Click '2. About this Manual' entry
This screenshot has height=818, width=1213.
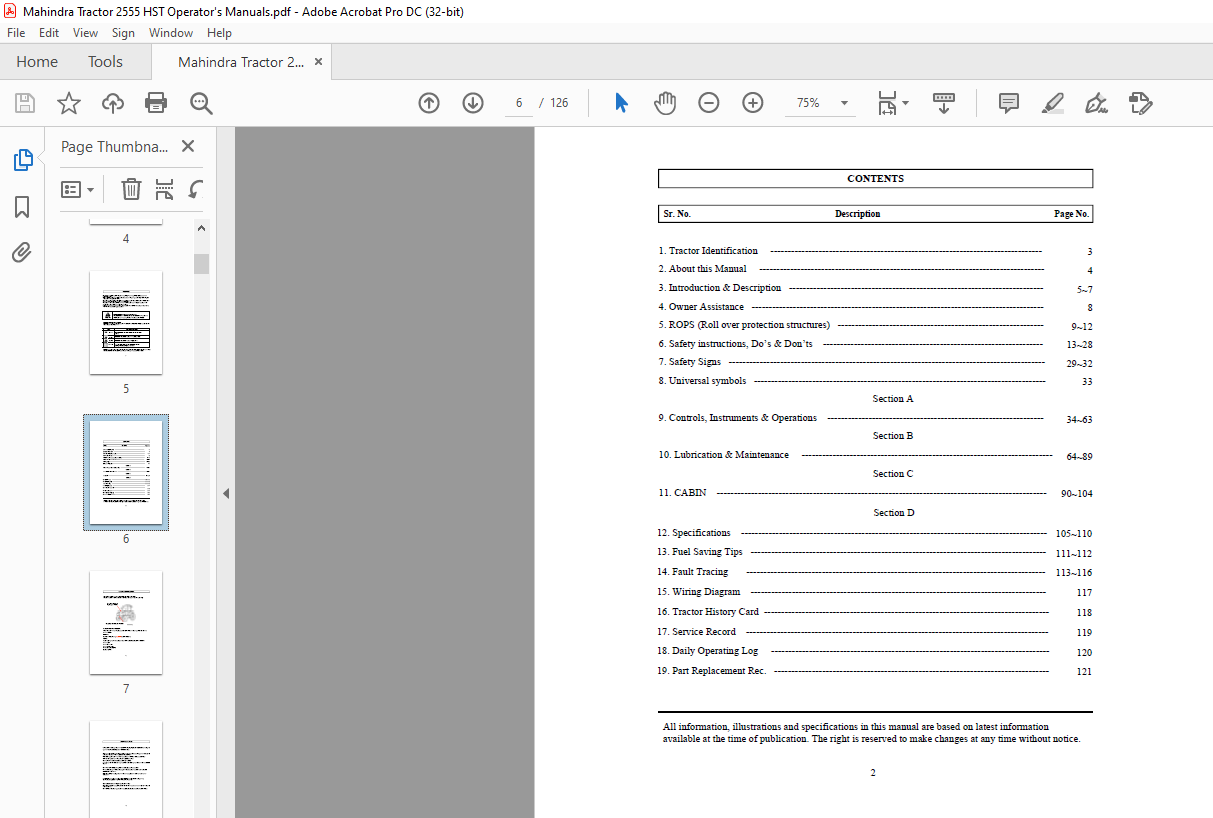click(702, 269)
